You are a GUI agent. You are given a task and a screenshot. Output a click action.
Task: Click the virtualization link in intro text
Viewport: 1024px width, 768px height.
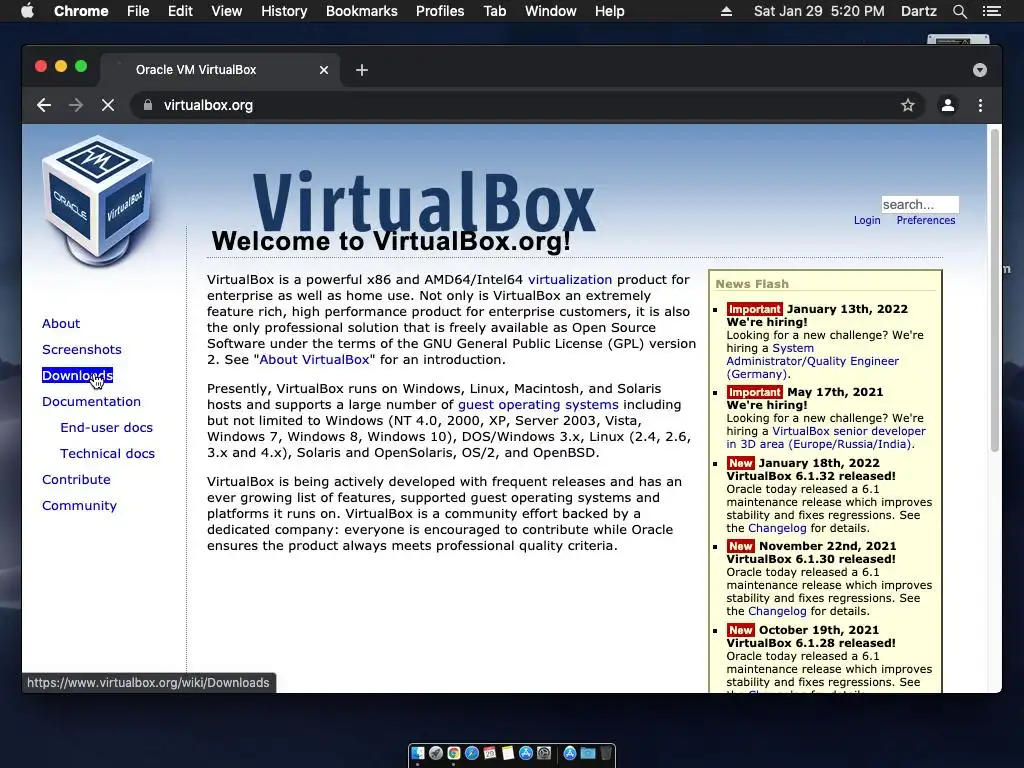[570, 280]
